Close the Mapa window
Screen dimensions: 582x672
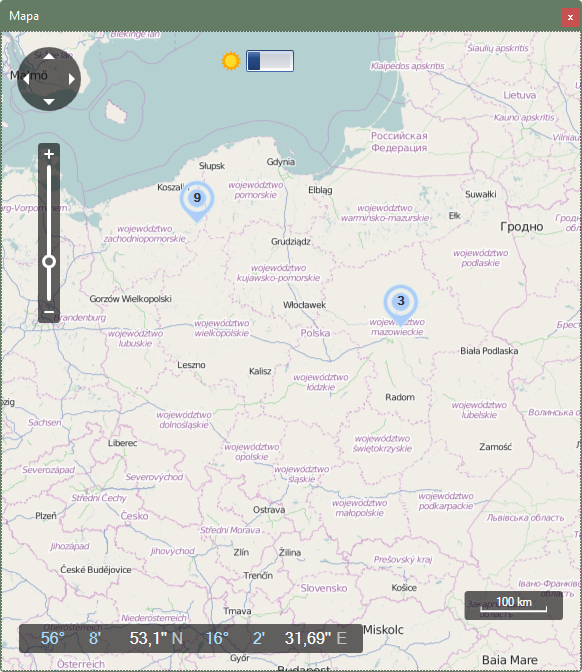click(570, 17)
